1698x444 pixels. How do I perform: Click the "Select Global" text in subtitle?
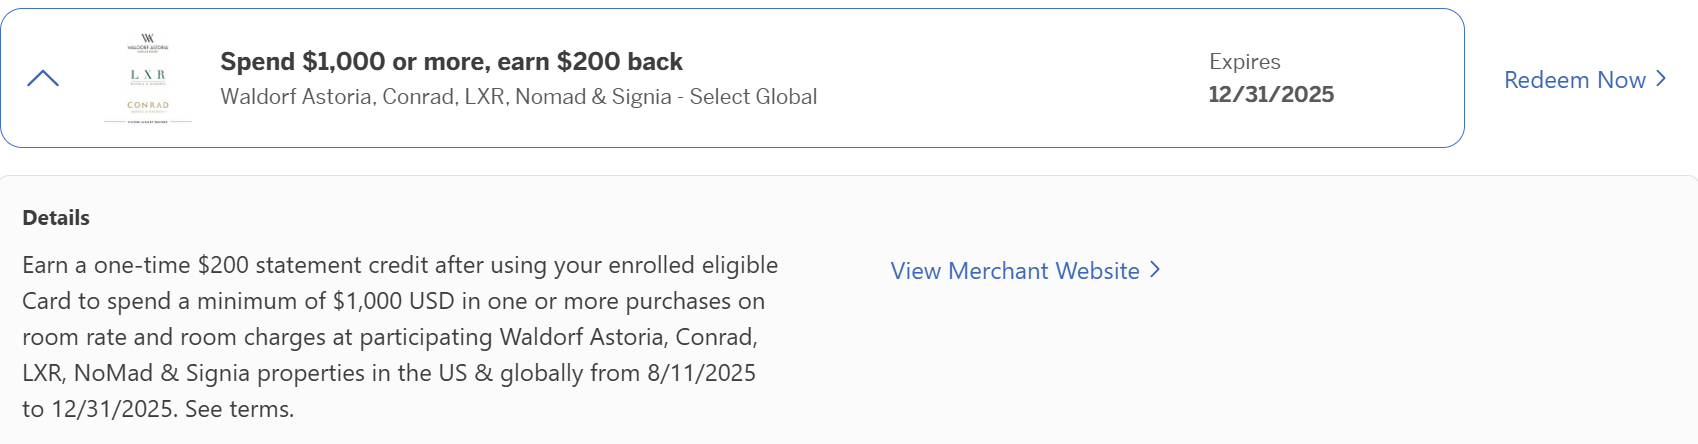[753, 97]
